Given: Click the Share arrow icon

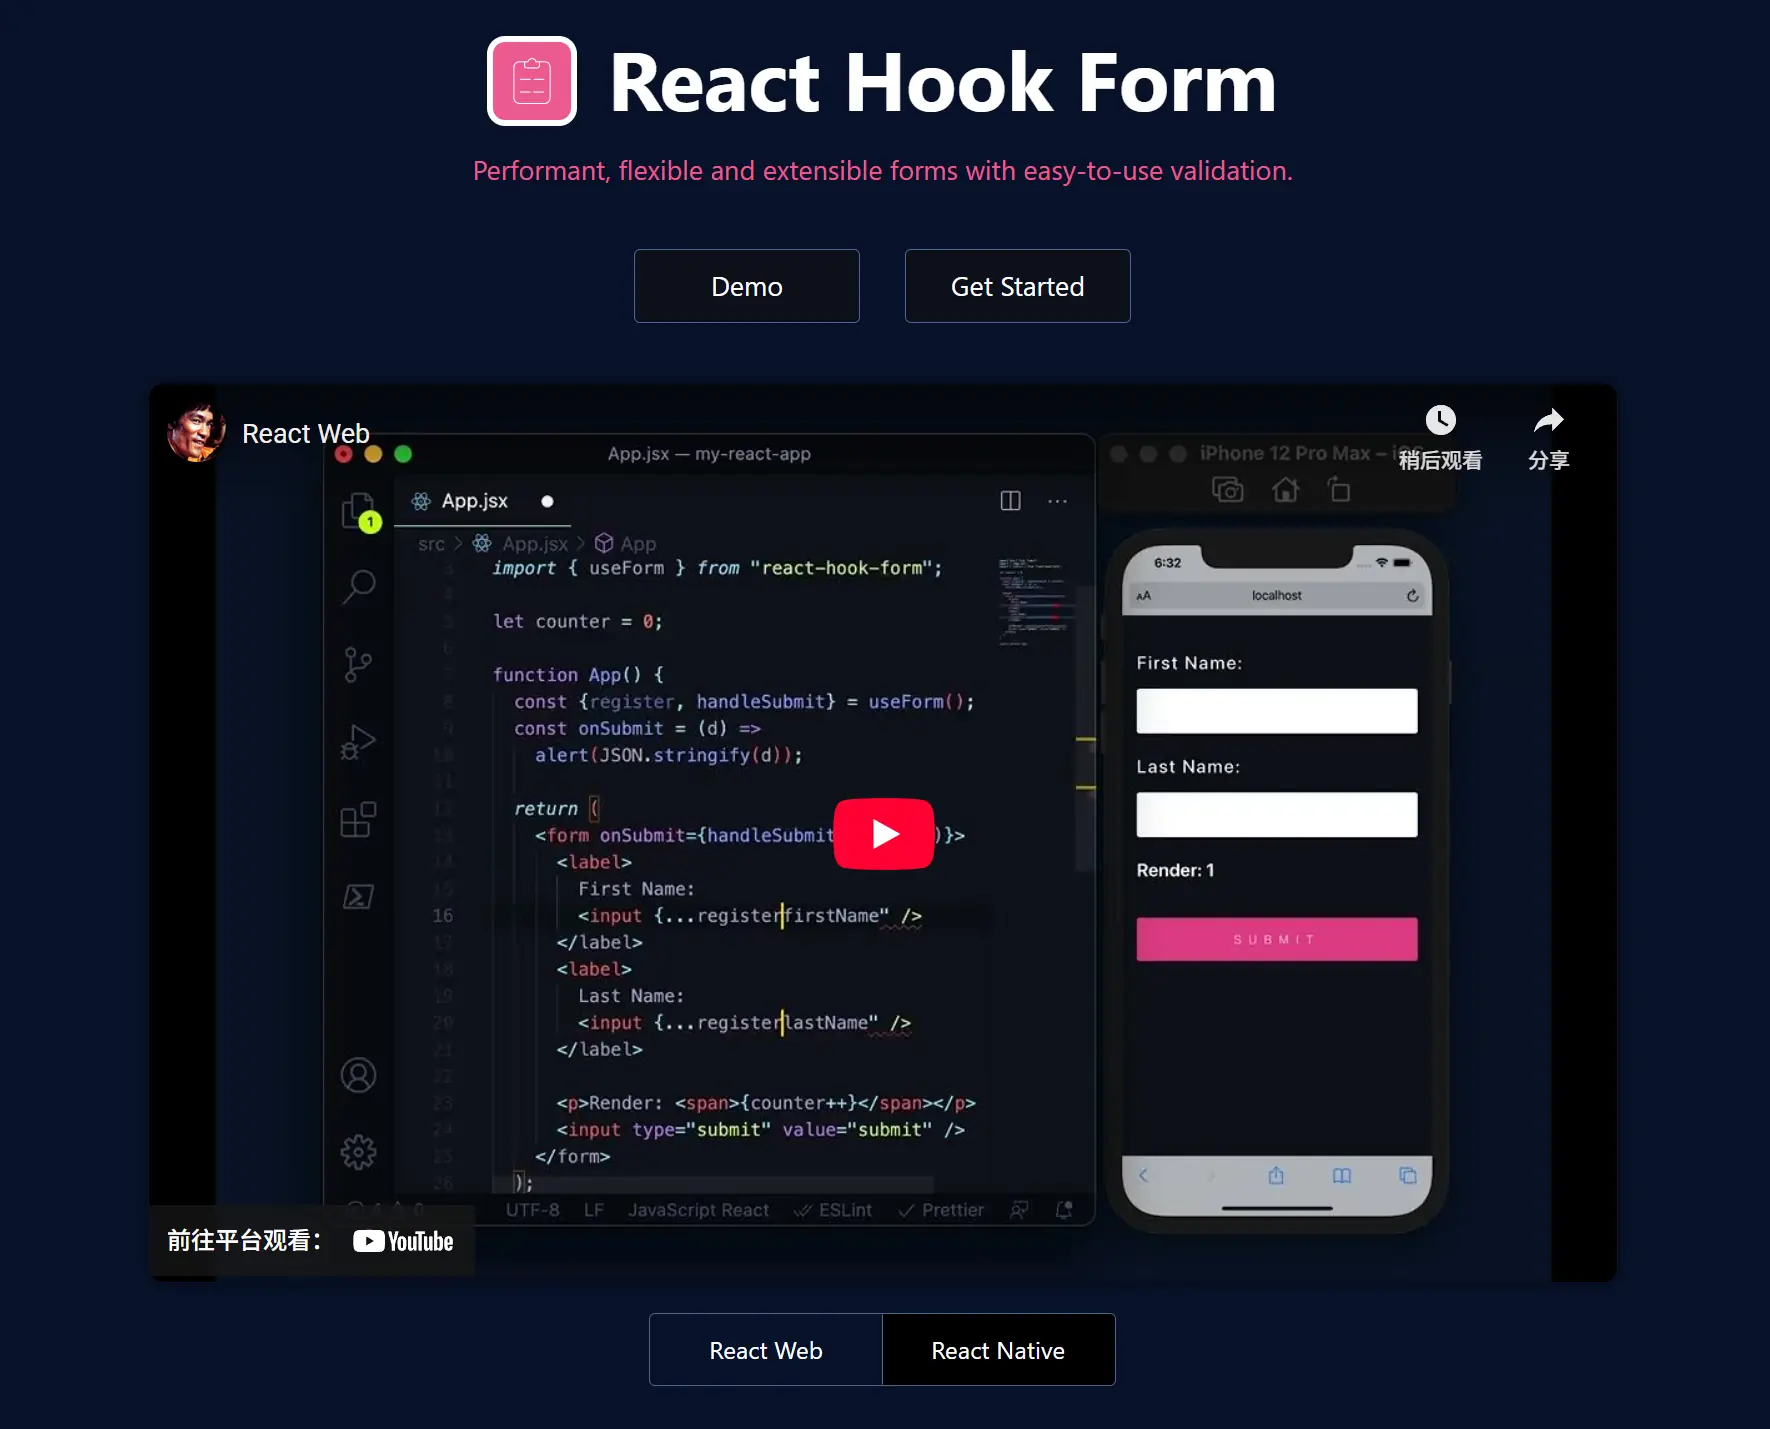Looking at the screenshot, I should [1548, 420].
